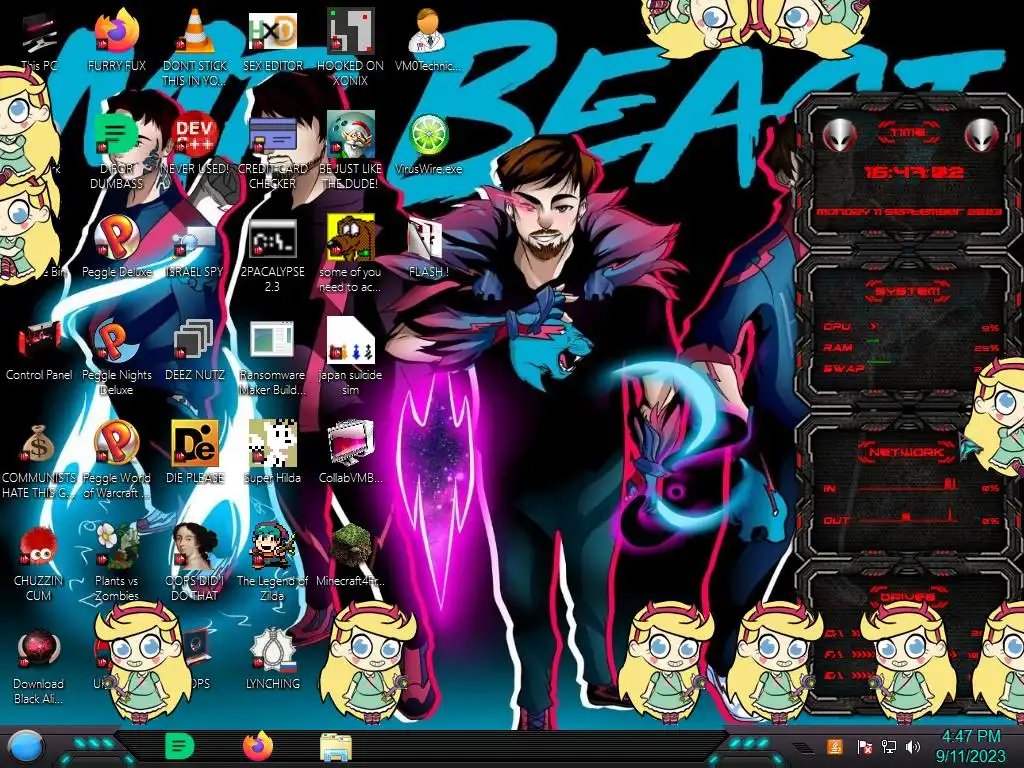Click the Java update tray icon
Screen dimensions: 1024x768
click(x=835, y=746)
